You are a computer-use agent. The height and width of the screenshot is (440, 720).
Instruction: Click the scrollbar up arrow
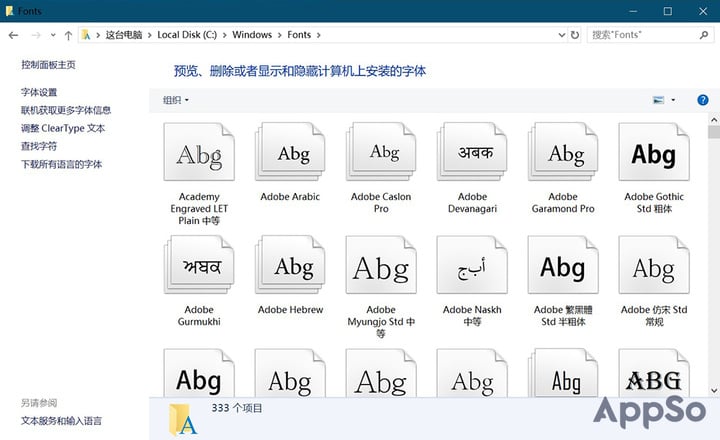(714, 120)
